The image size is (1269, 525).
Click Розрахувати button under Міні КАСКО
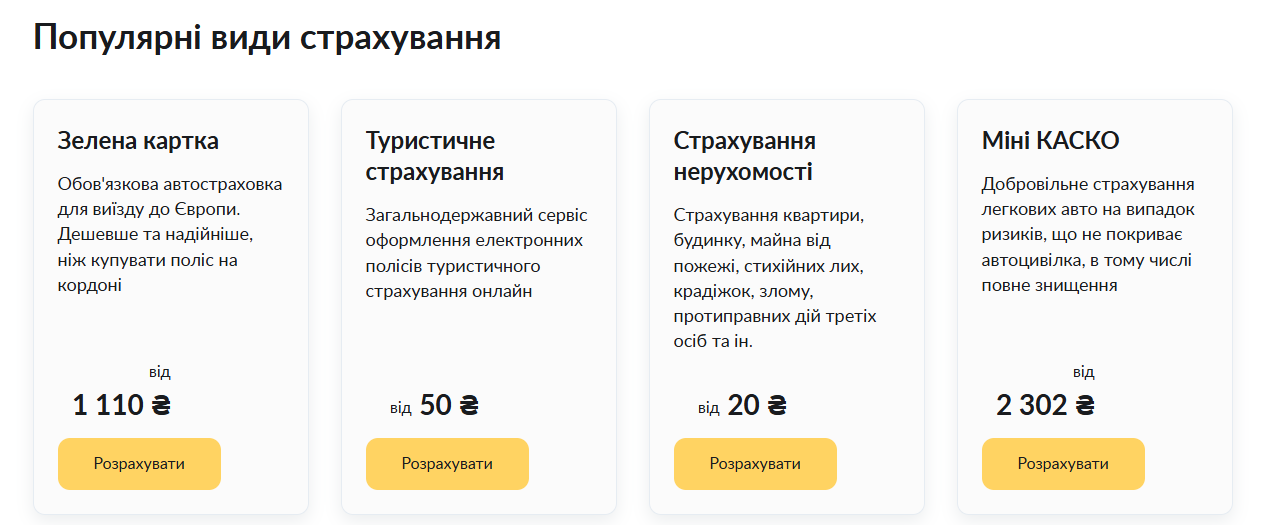1063,464
